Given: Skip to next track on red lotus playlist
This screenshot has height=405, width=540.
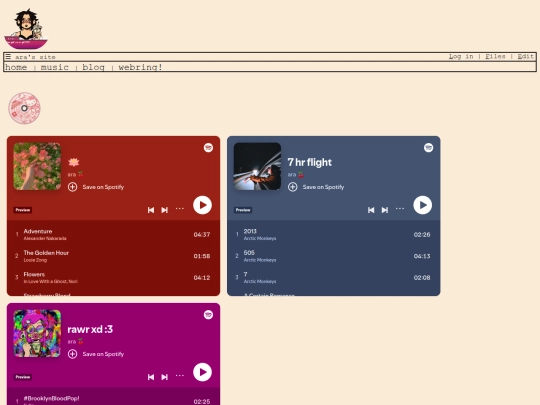Looking at the screenshot, I should click(x=165, y=210).
